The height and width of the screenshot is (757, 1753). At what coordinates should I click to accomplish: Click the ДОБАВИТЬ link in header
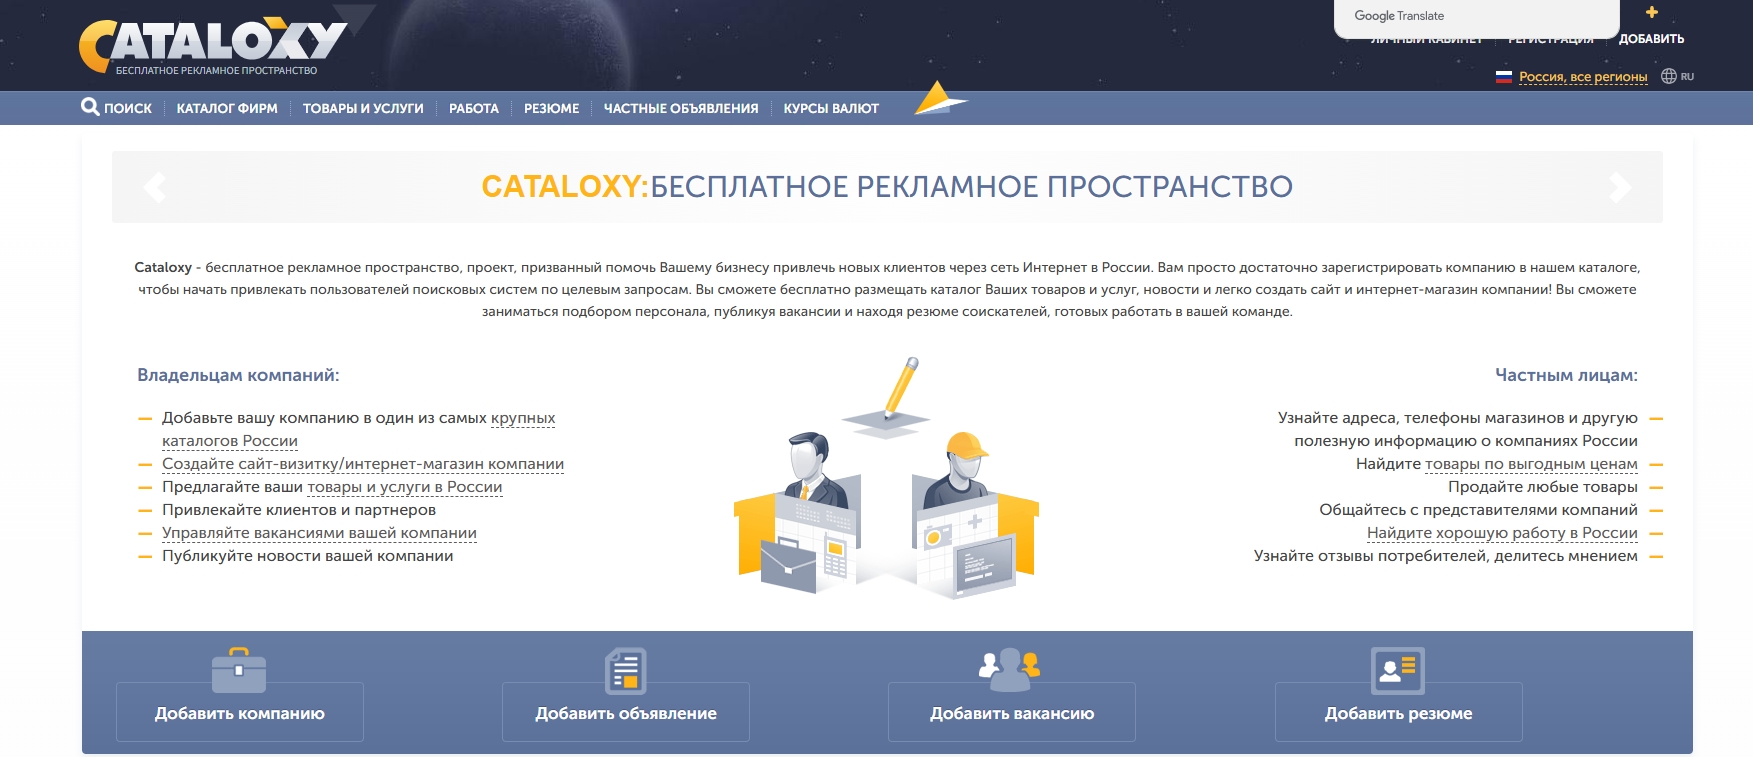(x=1651, y=39)
